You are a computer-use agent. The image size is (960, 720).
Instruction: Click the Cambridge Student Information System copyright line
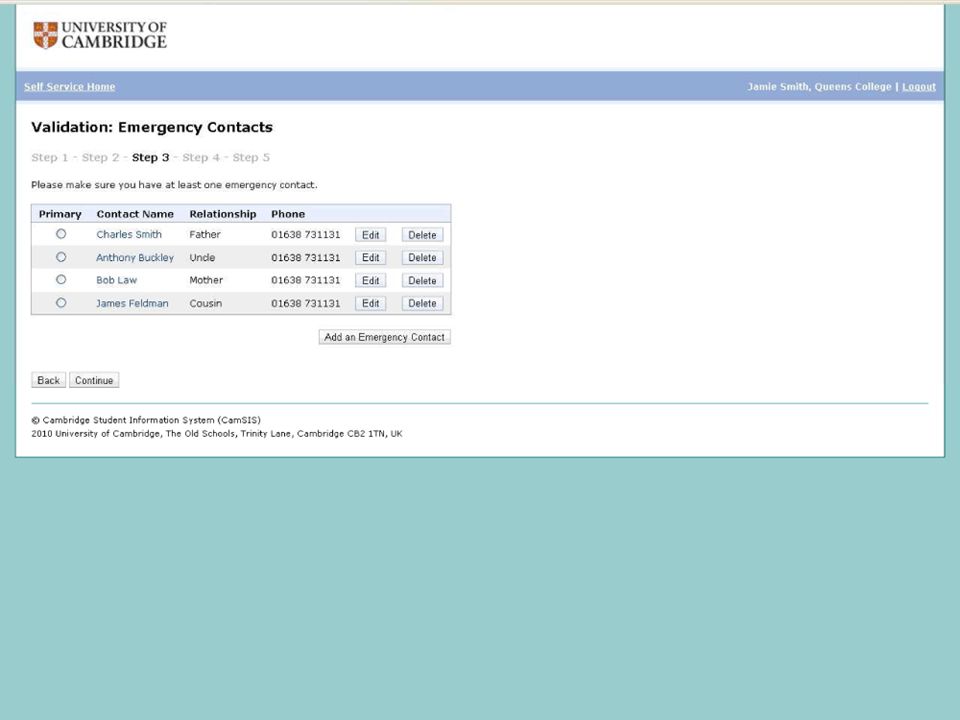[x=146, y=421]
